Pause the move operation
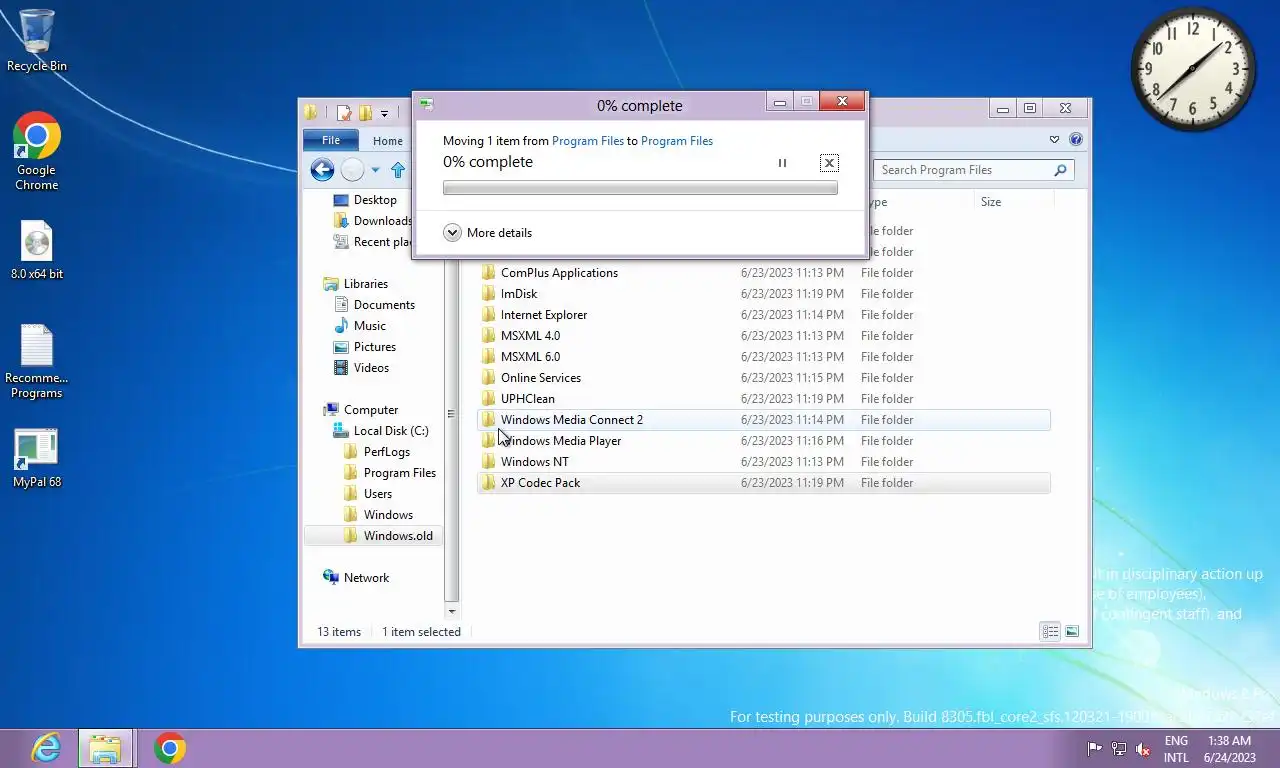This screenshot has width=1280, height=768. point(782,163)
